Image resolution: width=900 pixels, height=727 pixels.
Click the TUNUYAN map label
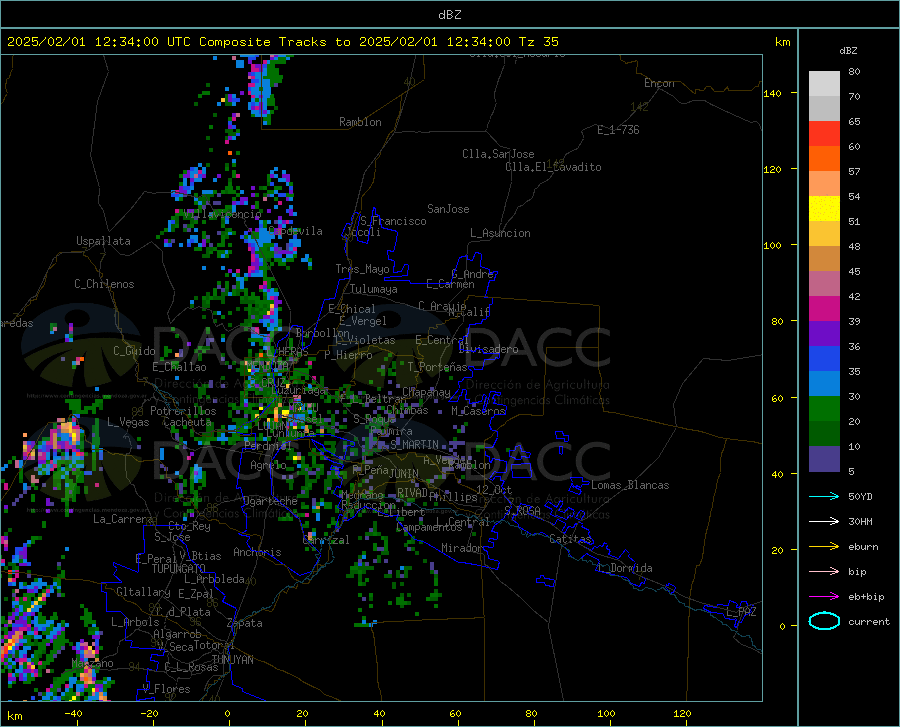pos(232,660)
